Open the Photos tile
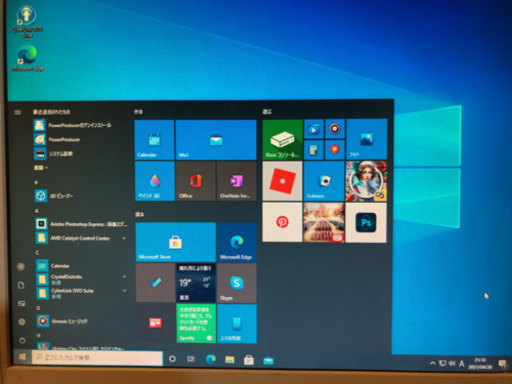The image size is (512, 384). click(x=367, y=139)
